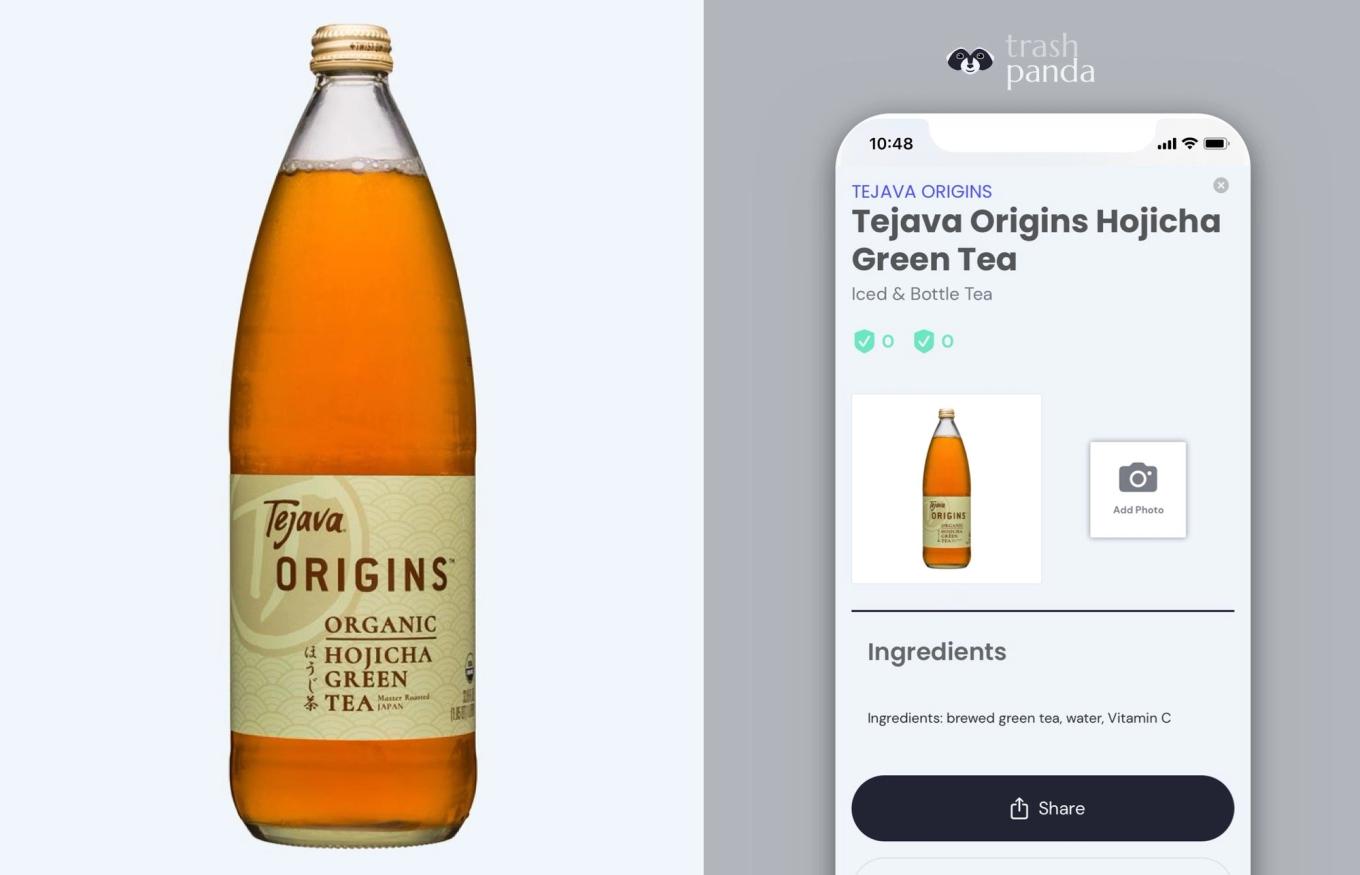The width and height of the screenshot is (1360, 875).
Task: Close the product detail sheet
Action: point(1221,185)
